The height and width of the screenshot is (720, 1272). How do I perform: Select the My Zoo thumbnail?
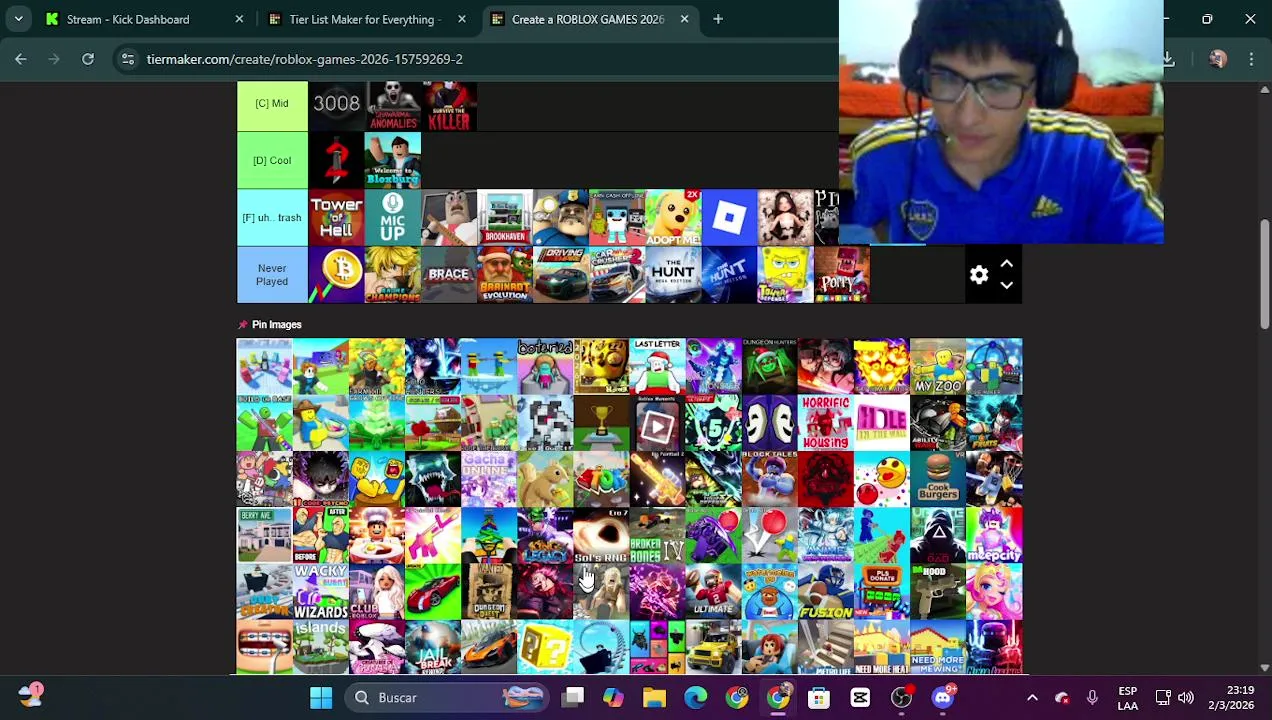tap(938, 366)
